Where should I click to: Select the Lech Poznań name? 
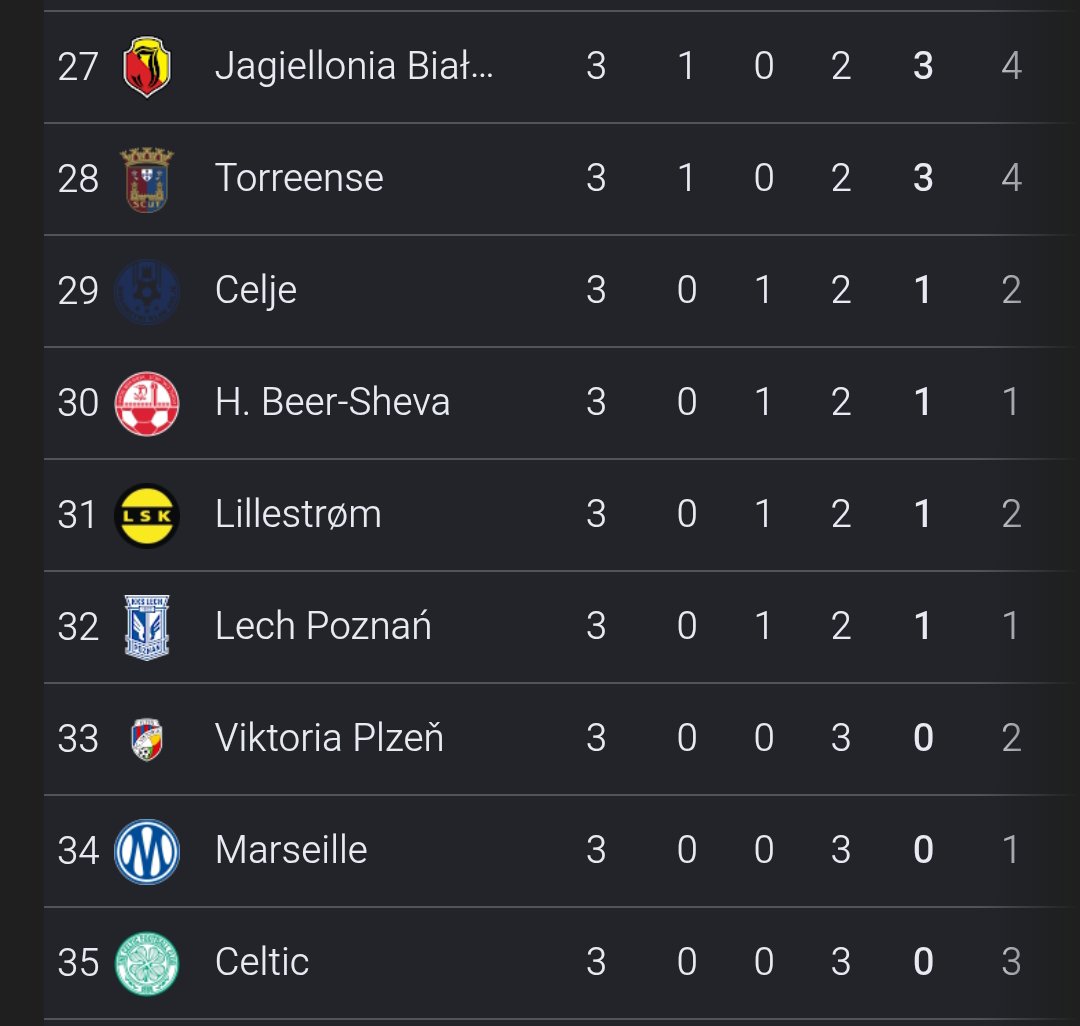tap(323, 625)
